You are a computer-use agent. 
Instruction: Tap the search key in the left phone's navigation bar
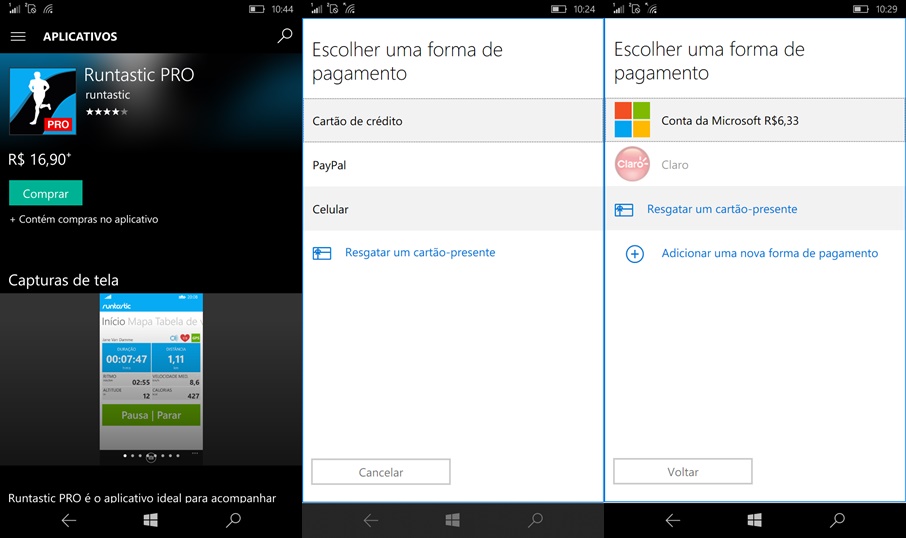tap(233, 521)
